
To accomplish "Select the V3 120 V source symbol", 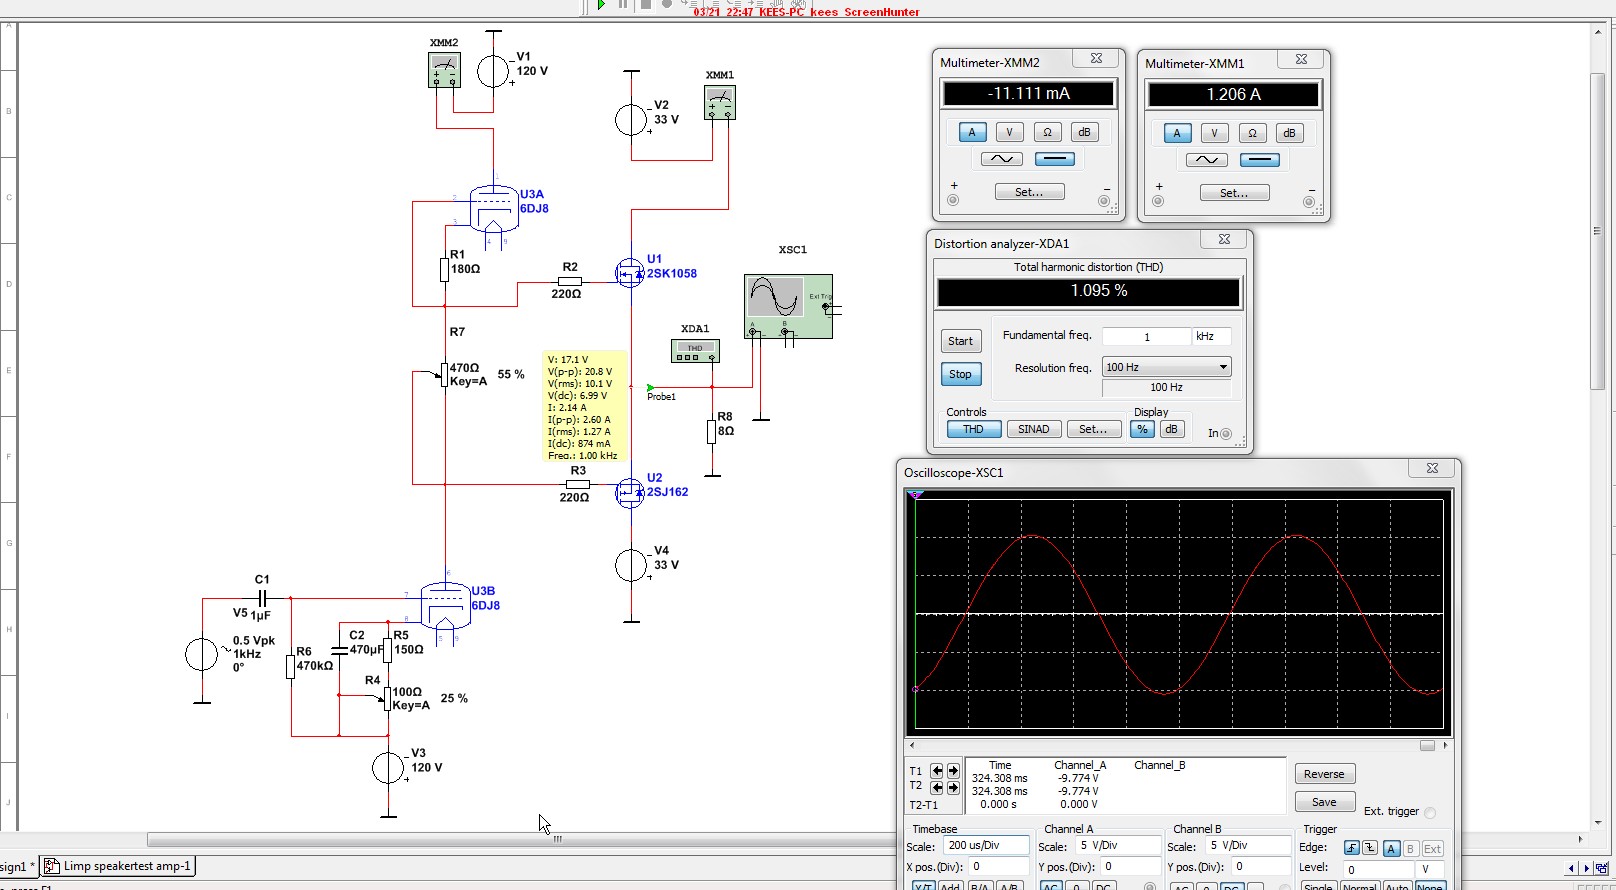I will (x=389, y=768).
